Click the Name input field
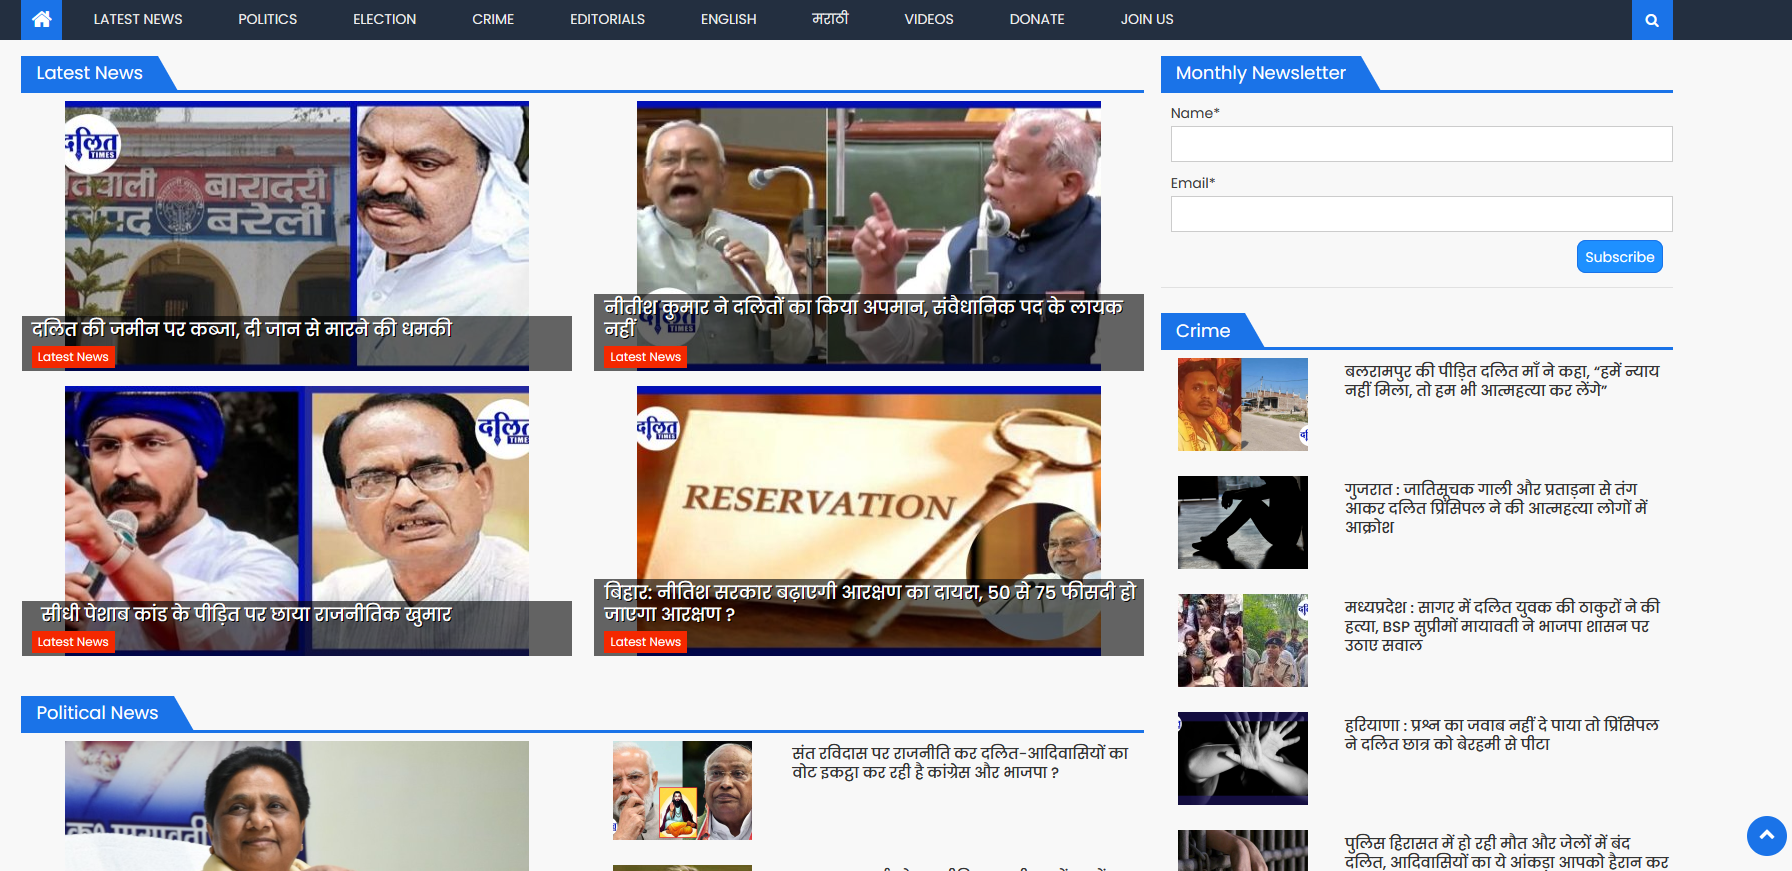 (x=1421, y=144)
